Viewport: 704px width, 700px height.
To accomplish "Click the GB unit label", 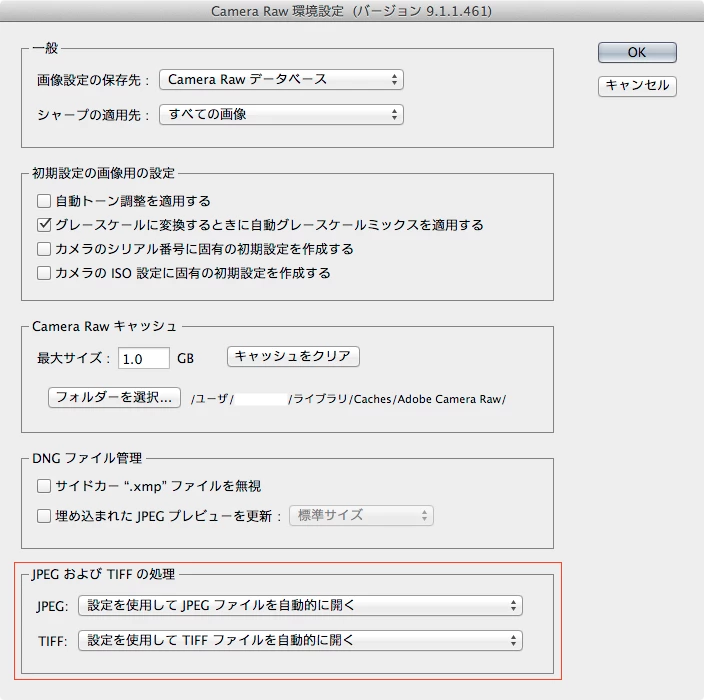I will pyautogui.click(x=185, y=358).
